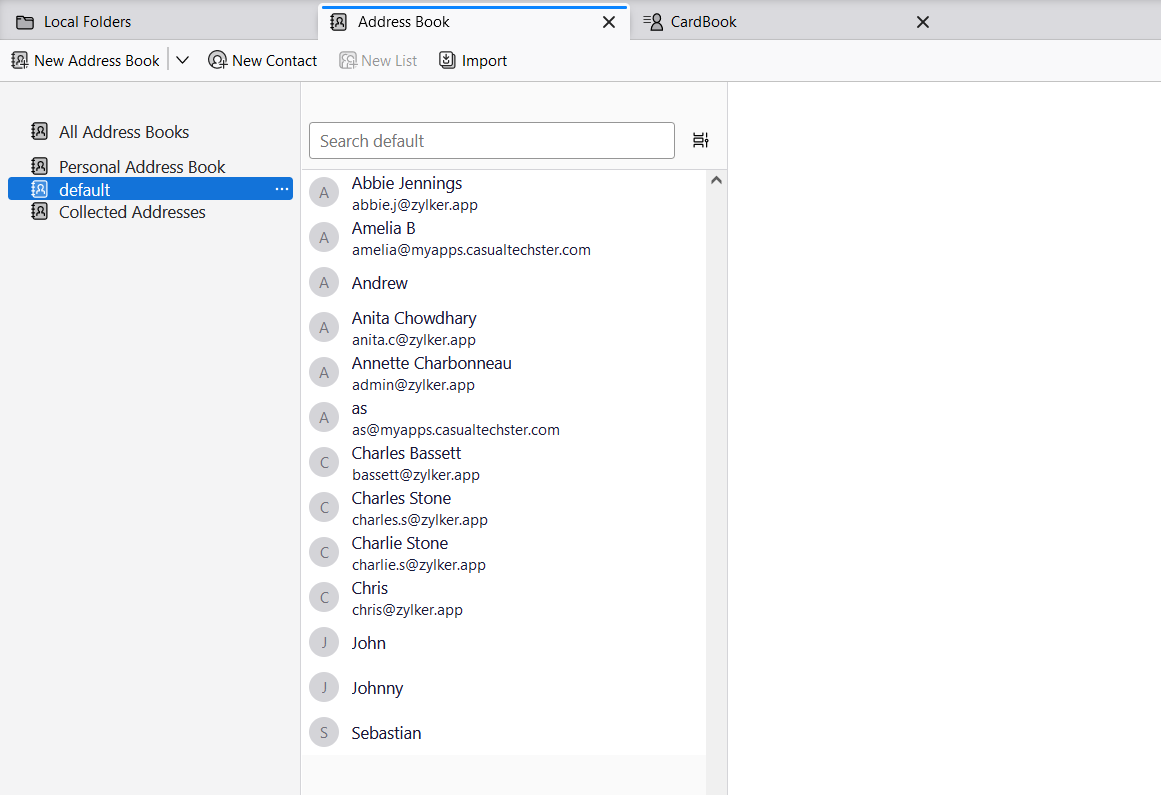Switch to the Address Book tab
Viewport: 1161px width, 795px height.
[x=474, y=22]
